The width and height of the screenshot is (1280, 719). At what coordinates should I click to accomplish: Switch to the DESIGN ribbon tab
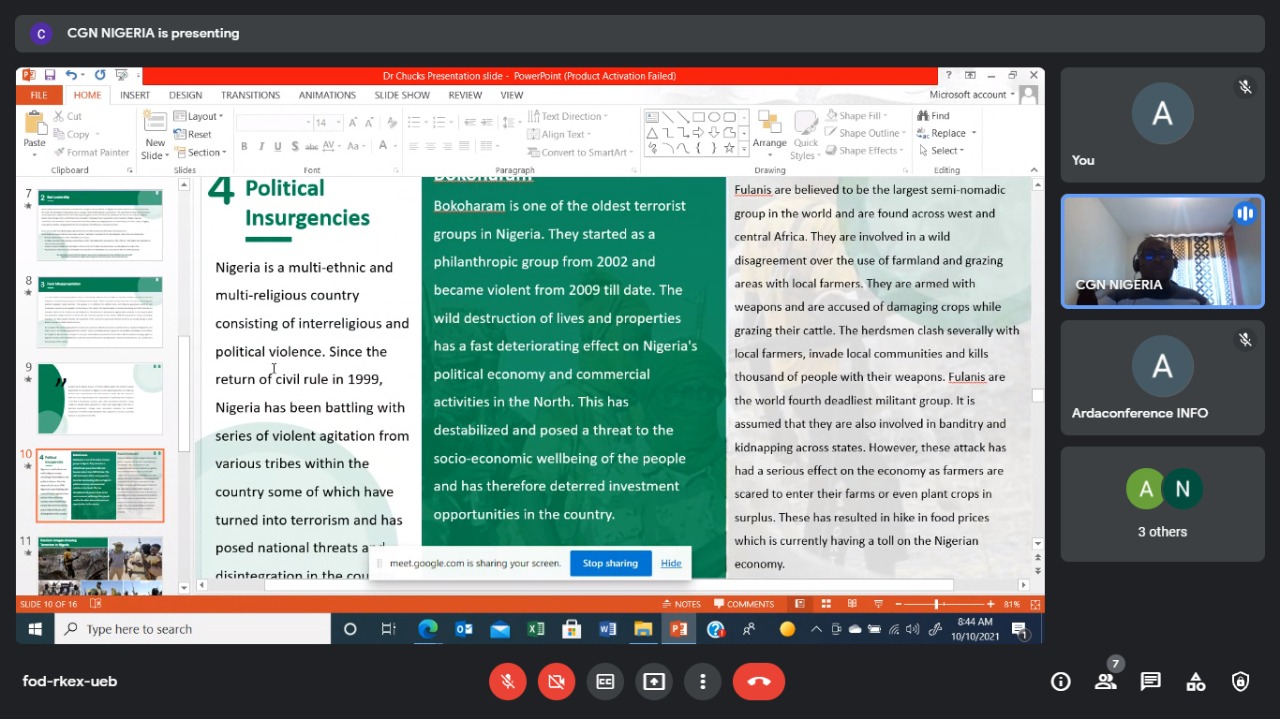coord(185,95)
